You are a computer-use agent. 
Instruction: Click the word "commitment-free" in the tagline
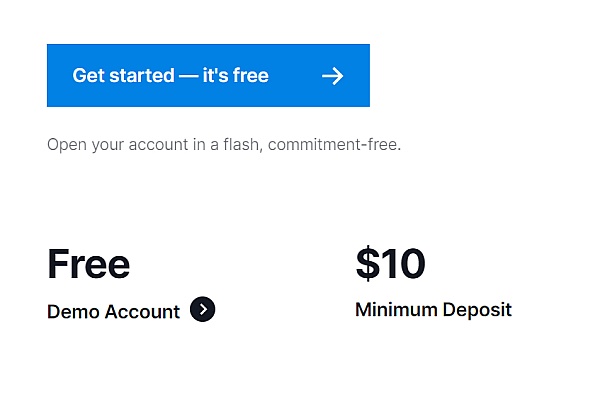(x=334, y=145)
